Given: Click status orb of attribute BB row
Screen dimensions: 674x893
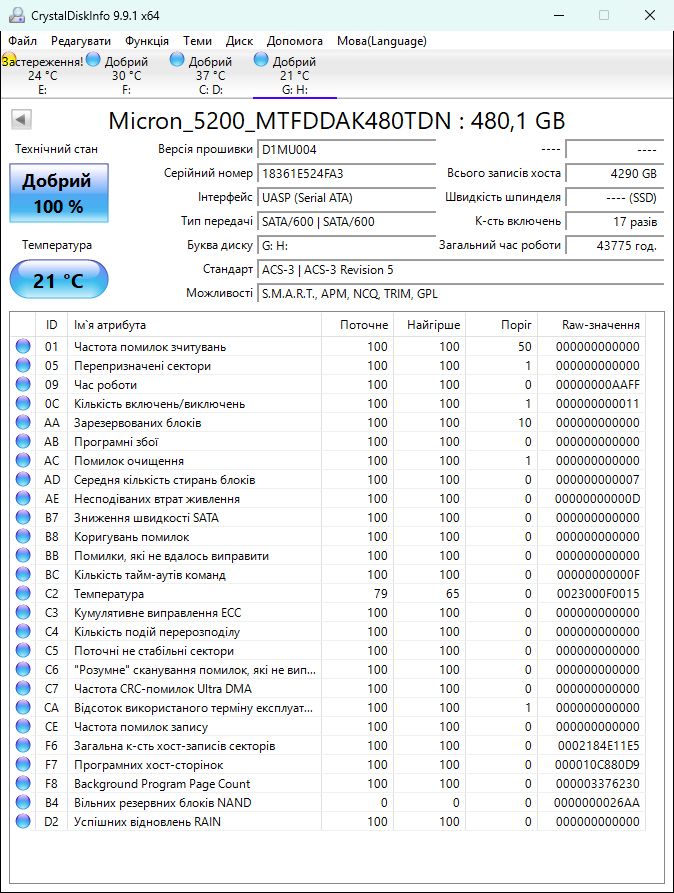Looking at the screenshot, I should point(23,555).
